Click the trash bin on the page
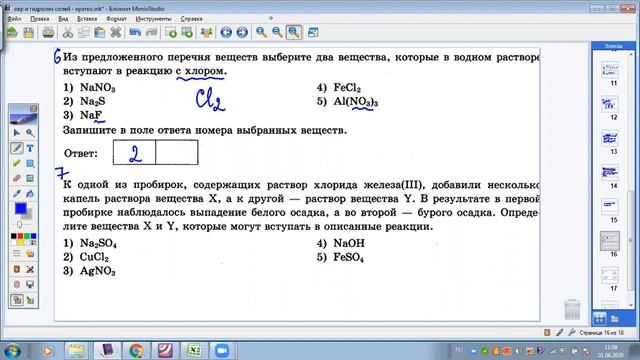The height and width of the screenshot is (360, 640). tap(572, 309)
